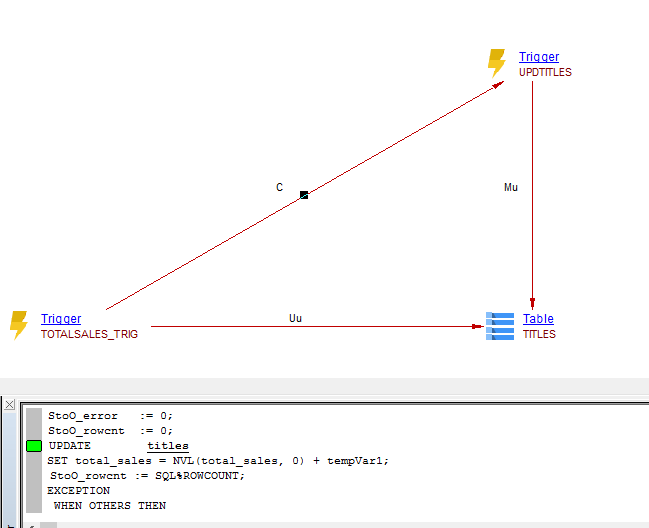This screenshot has height=528, width=649.
Task: Select the TITLES table icon
Action: [500, 325]
